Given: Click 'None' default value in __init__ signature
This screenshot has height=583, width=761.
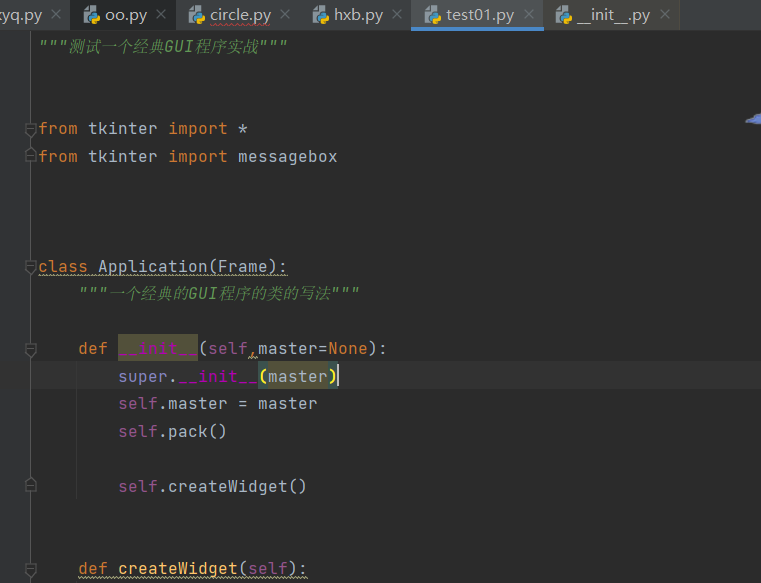Looking at the screenshot, I should [347, 349].
